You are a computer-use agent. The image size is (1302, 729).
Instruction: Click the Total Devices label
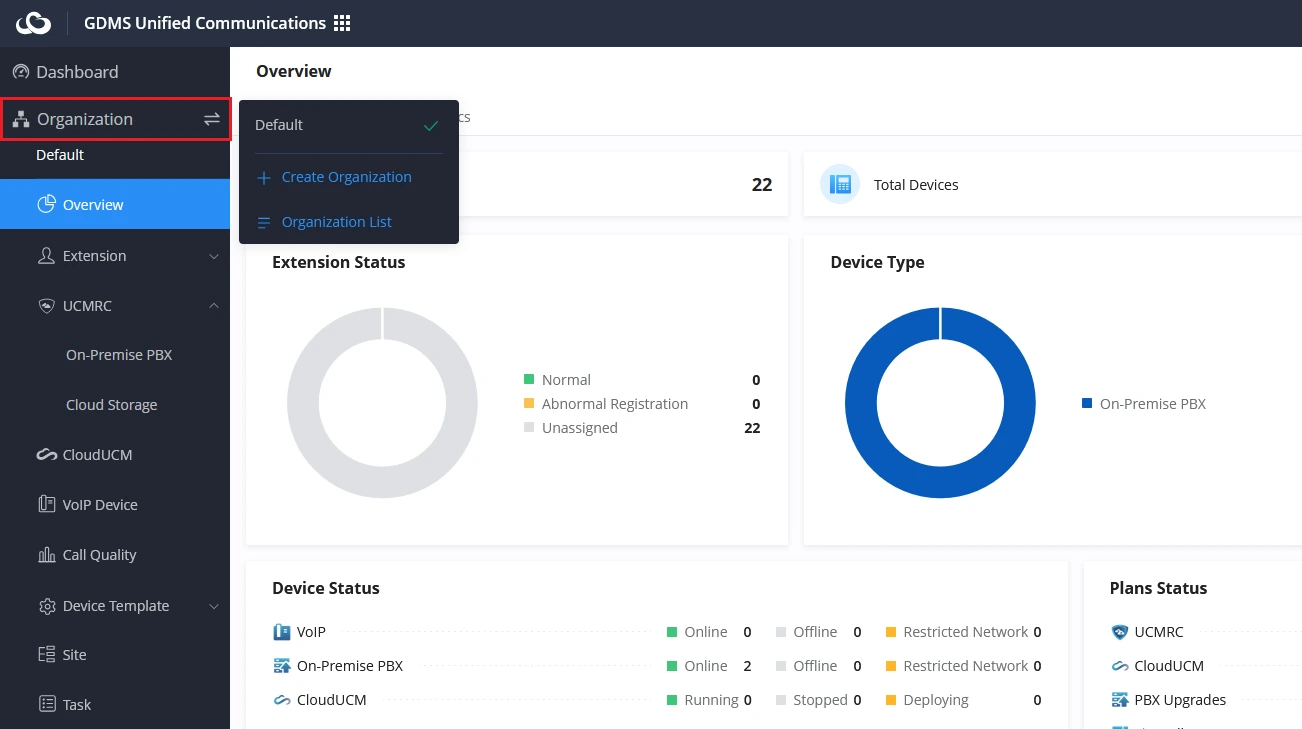coord(916,185)
